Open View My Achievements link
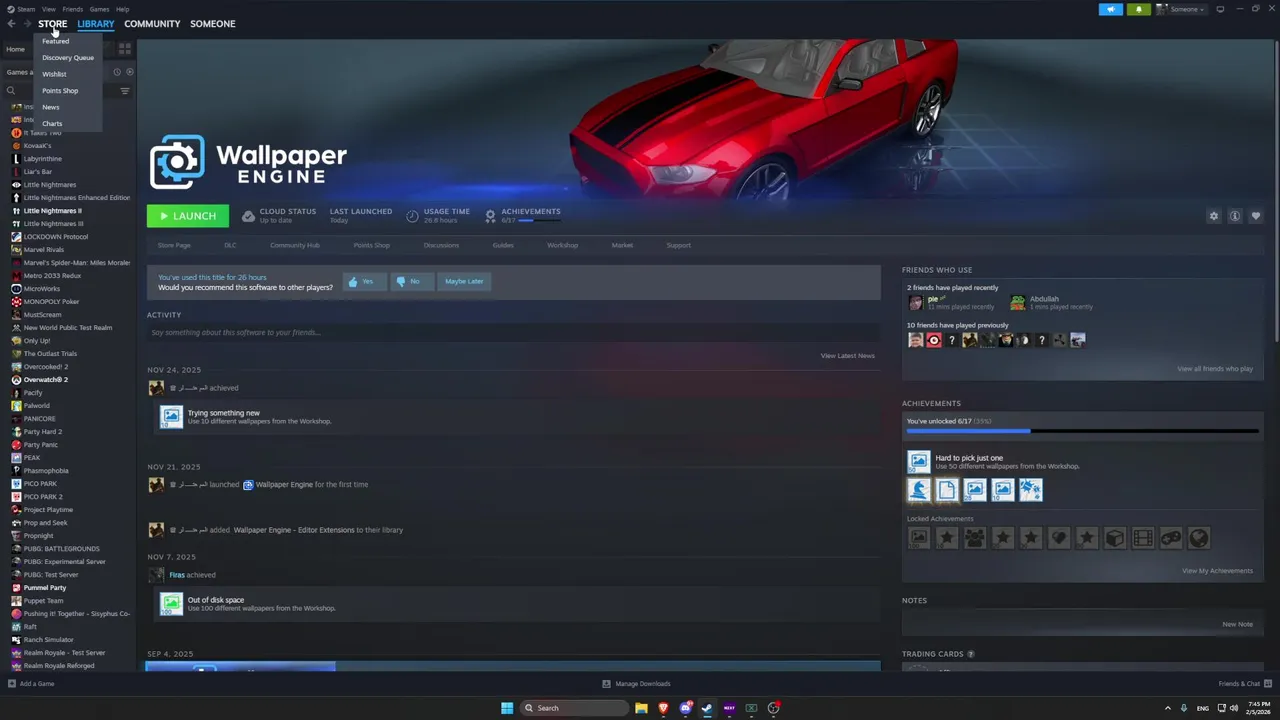Viewport: 1280px width, 720px height. [1217, 571]
